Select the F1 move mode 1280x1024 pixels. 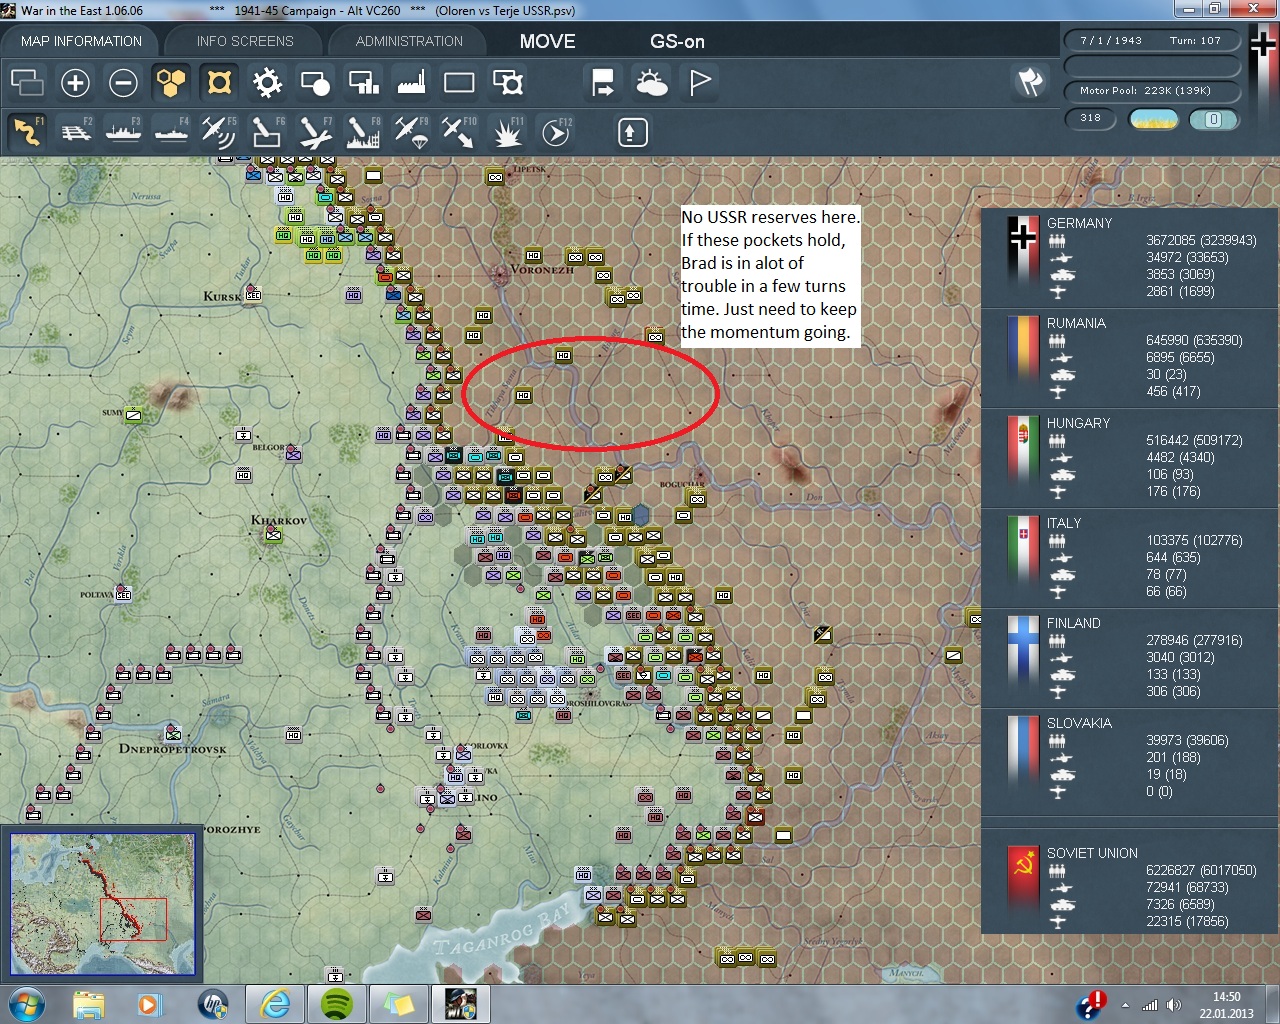pos(27,132)
